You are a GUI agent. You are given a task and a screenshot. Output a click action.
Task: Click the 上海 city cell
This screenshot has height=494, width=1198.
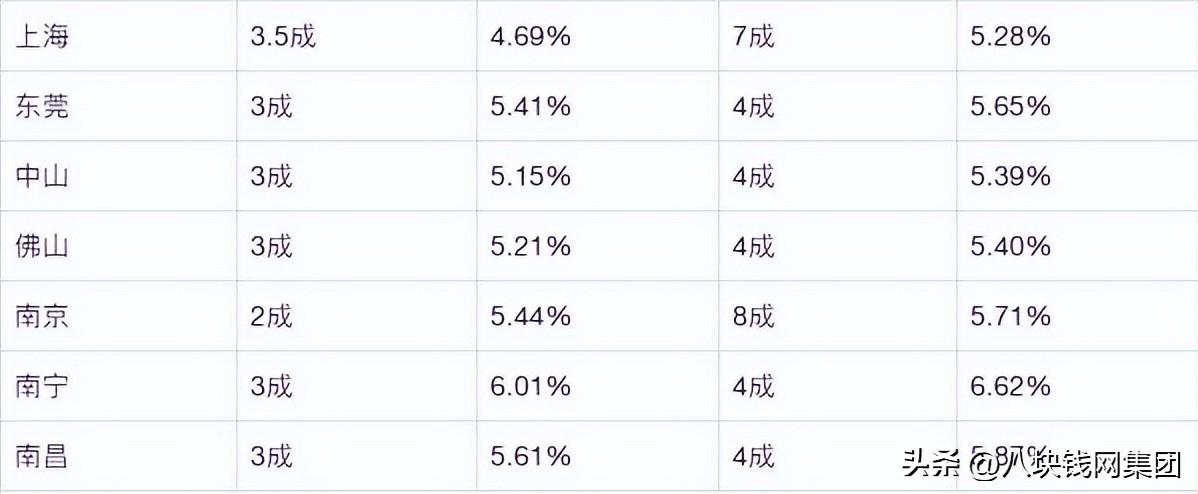[x=42, y=37]
